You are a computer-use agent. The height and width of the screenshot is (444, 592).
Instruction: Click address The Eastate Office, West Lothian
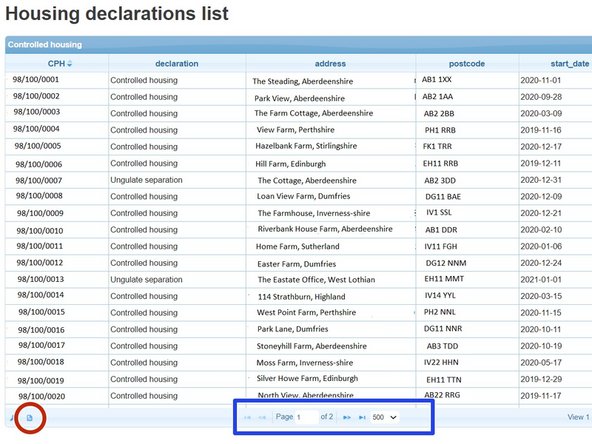[x=316, y=280]
